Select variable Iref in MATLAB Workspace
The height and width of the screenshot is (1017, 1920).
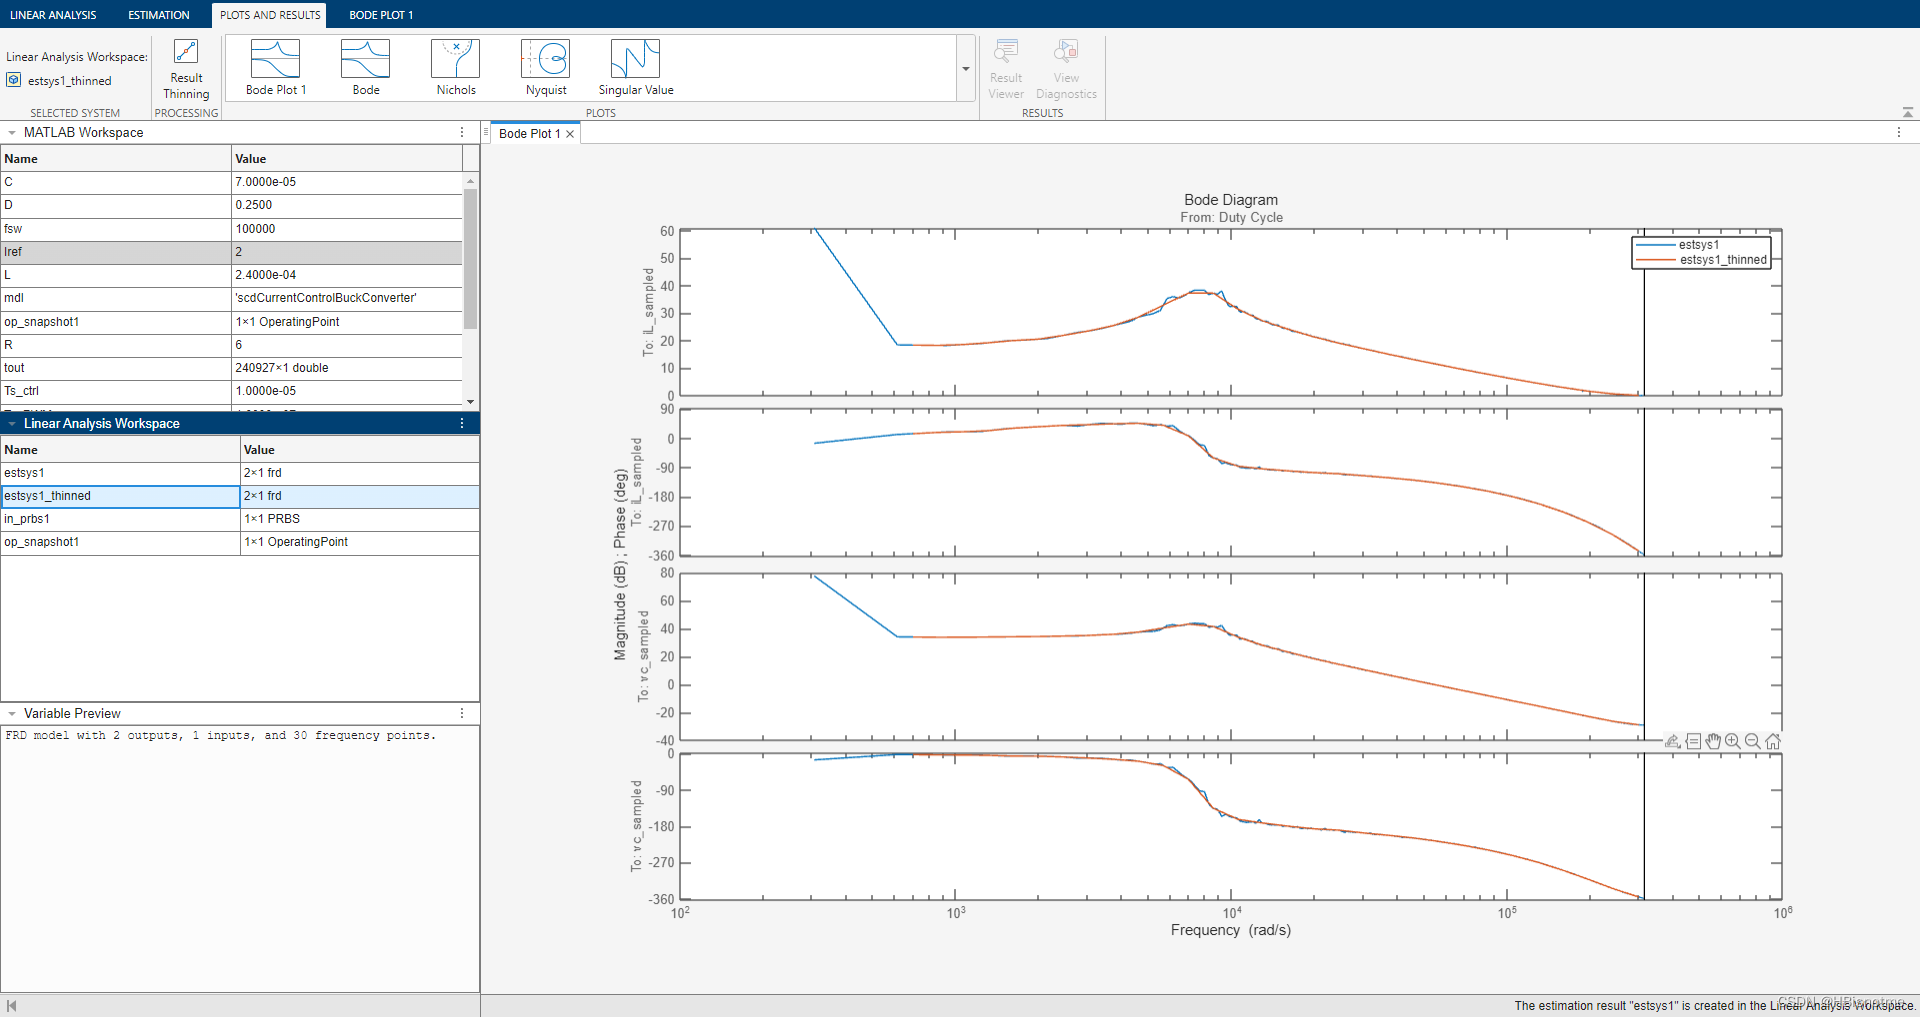[231, 252]
